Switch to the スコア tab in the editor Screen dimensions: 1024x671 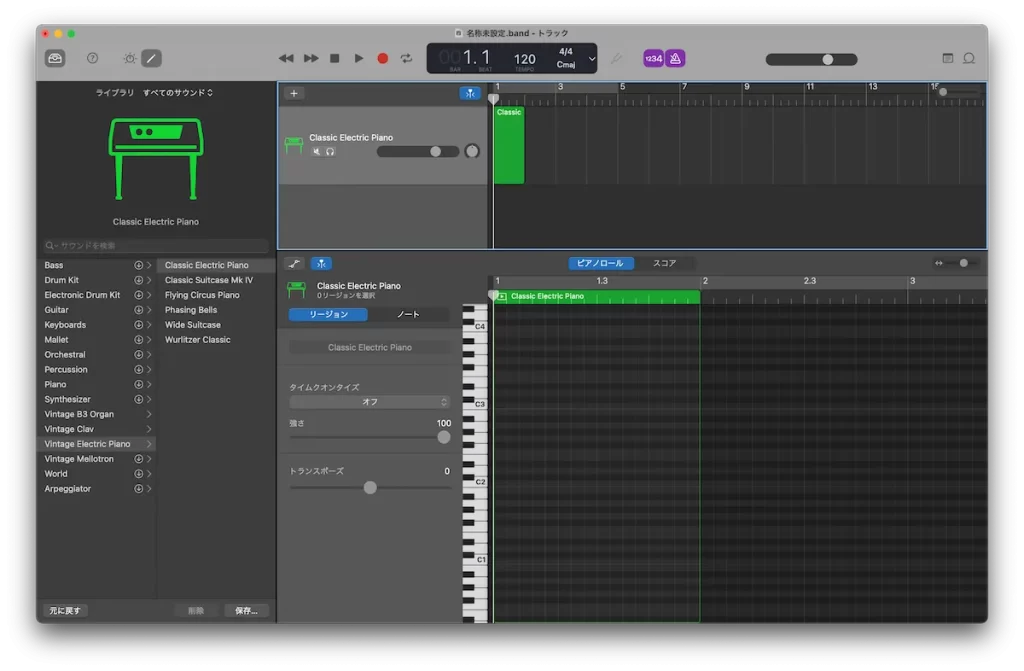click(x=665, y=263)
